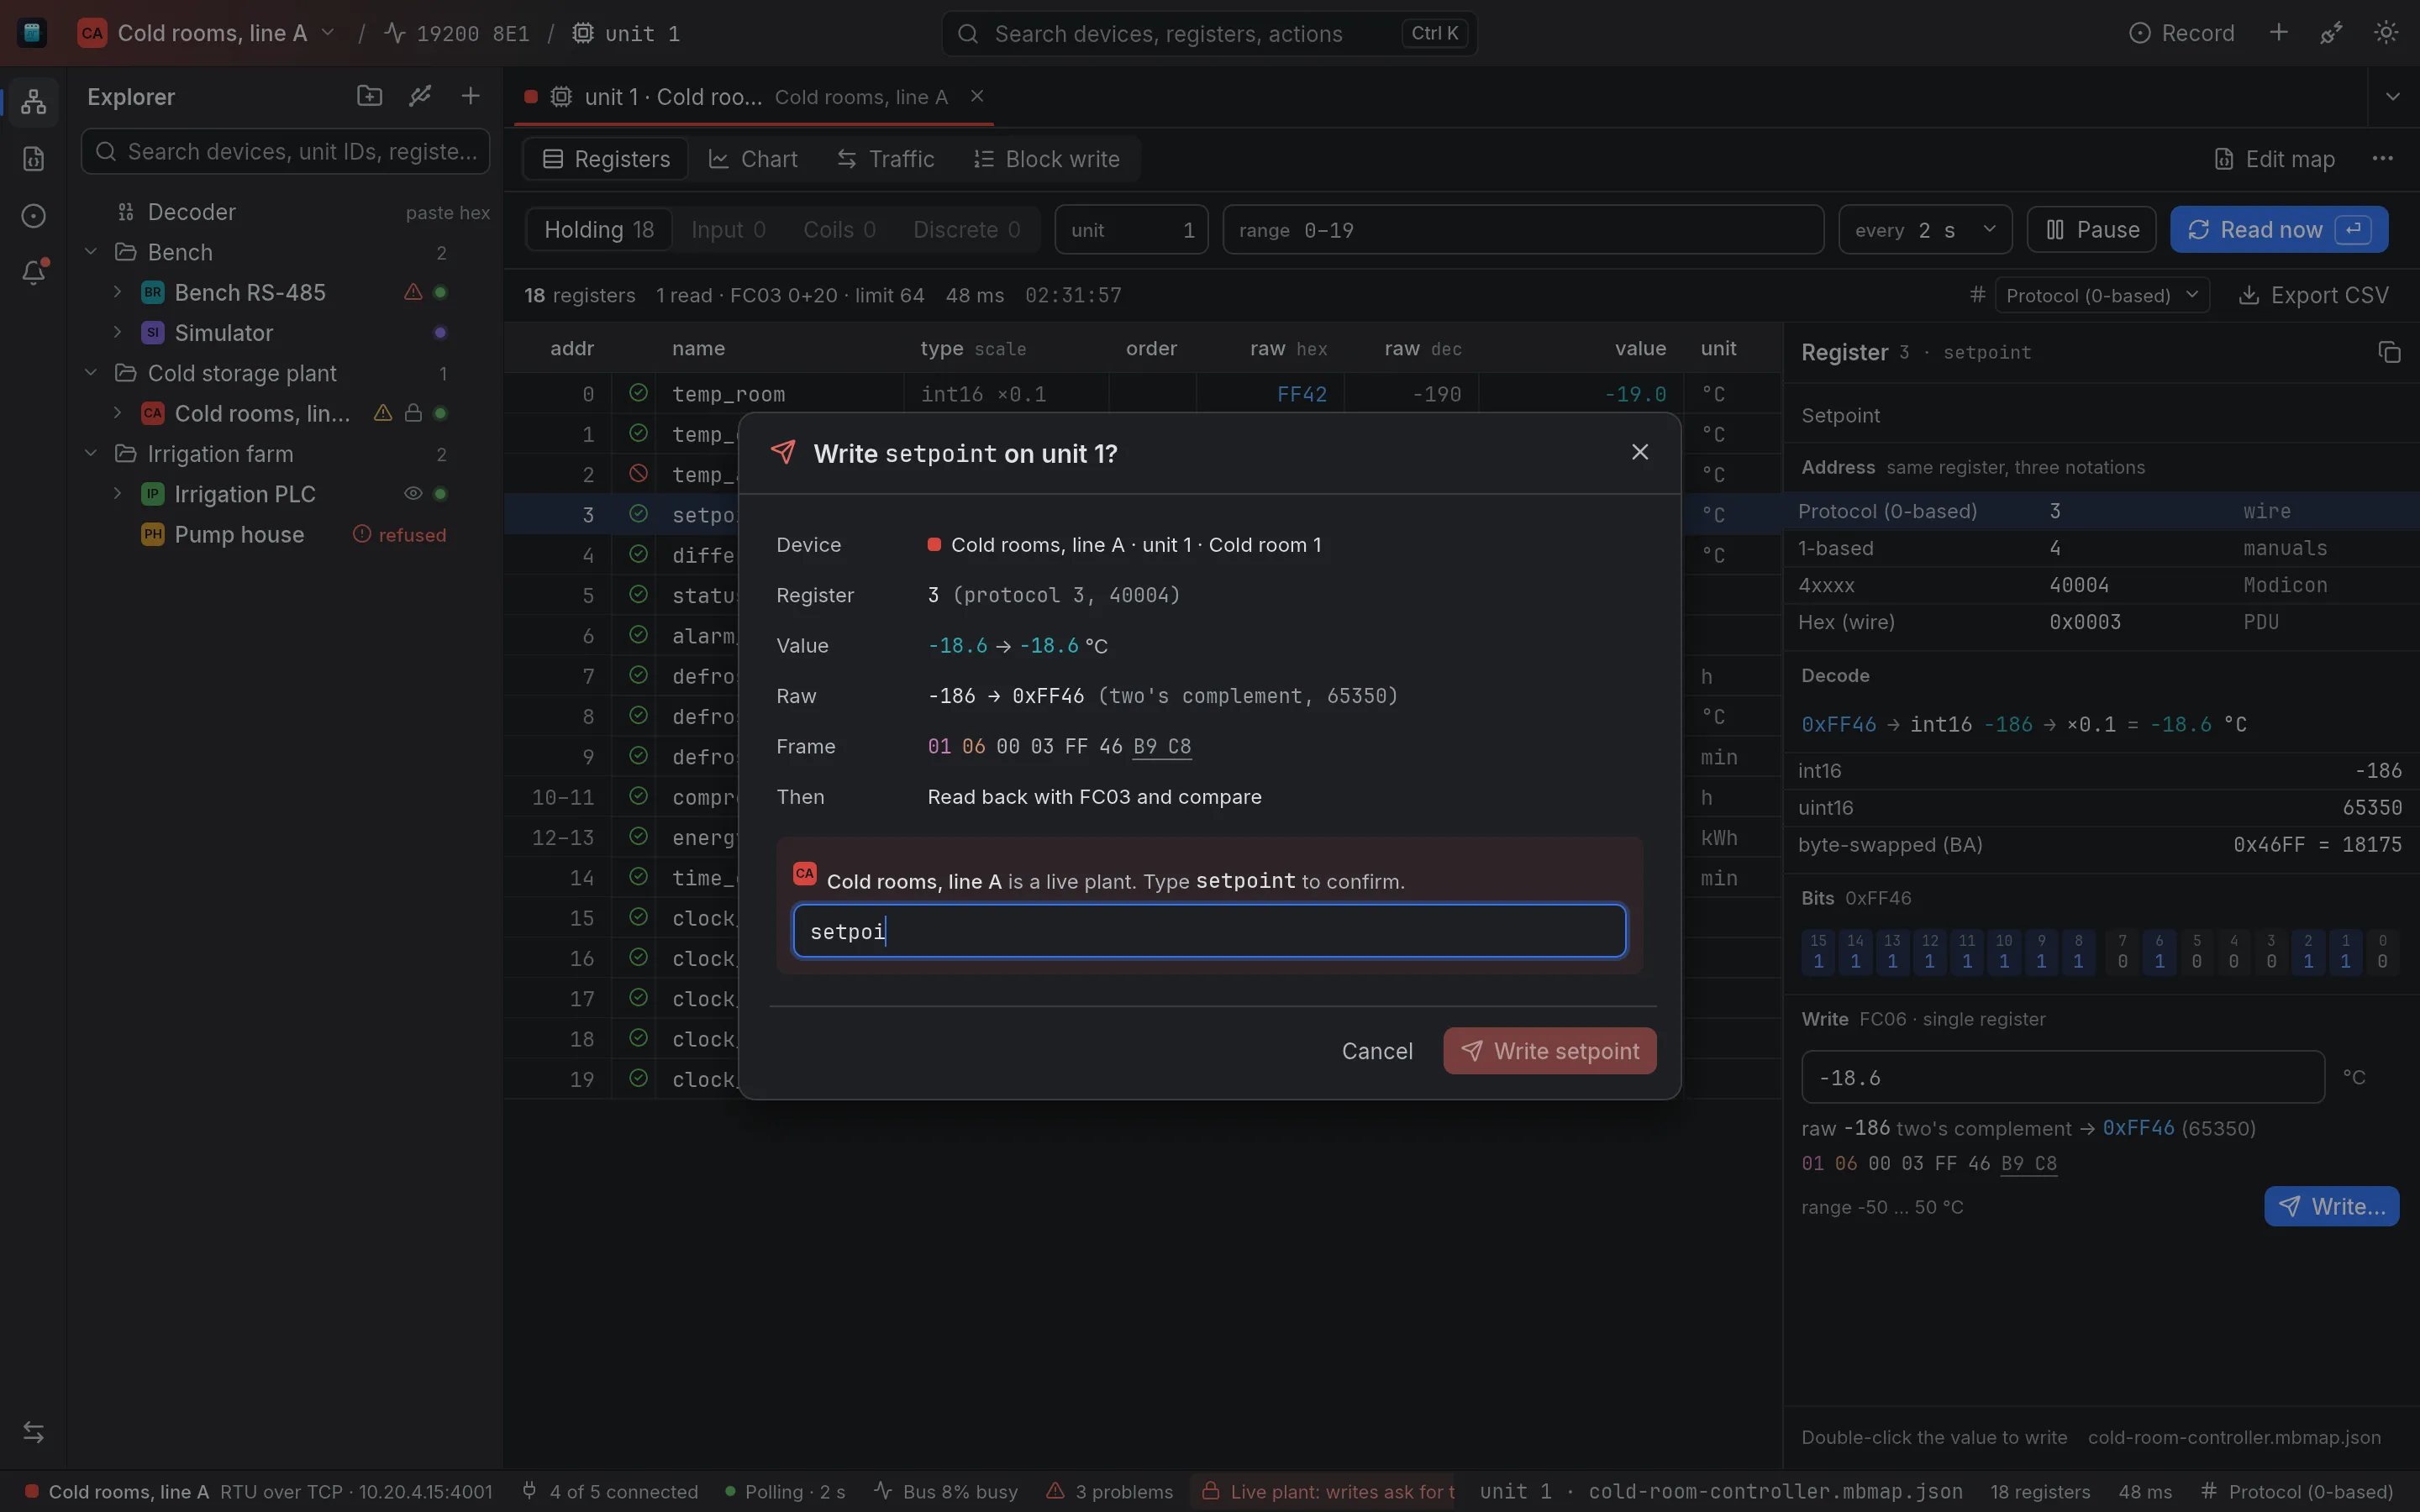Open the Protocol (0-based) addressing dropdown
Screen dimensions: 2420x1512
pyautogui.click(x=2102, y=296)
